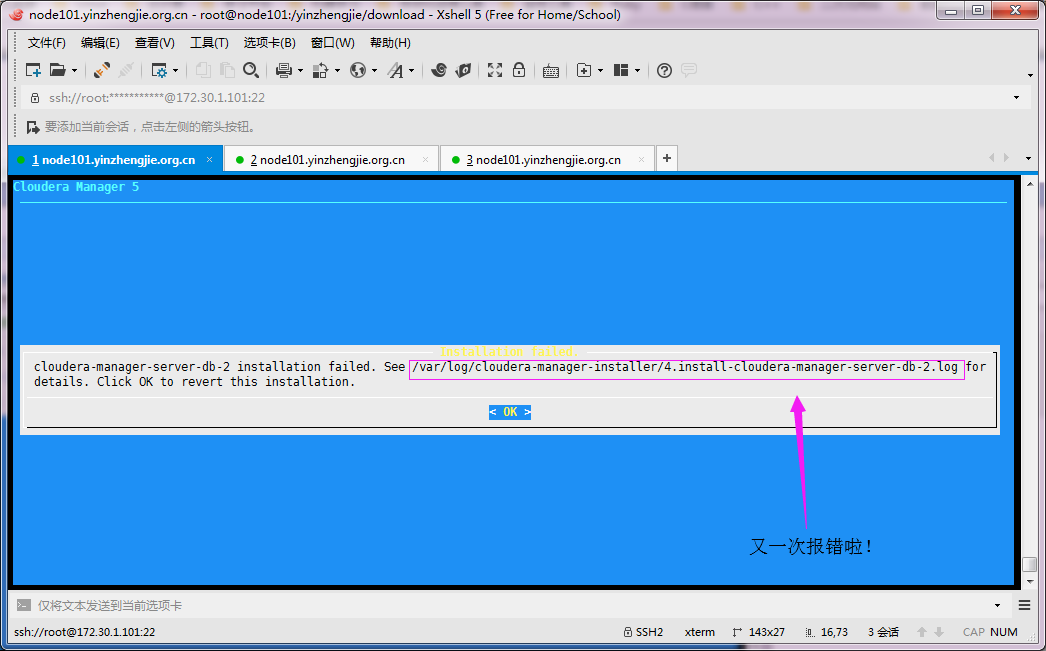Click the Tab arrangement layout icon
Screen dimensions: 1046x651
(x=621, y=70)
